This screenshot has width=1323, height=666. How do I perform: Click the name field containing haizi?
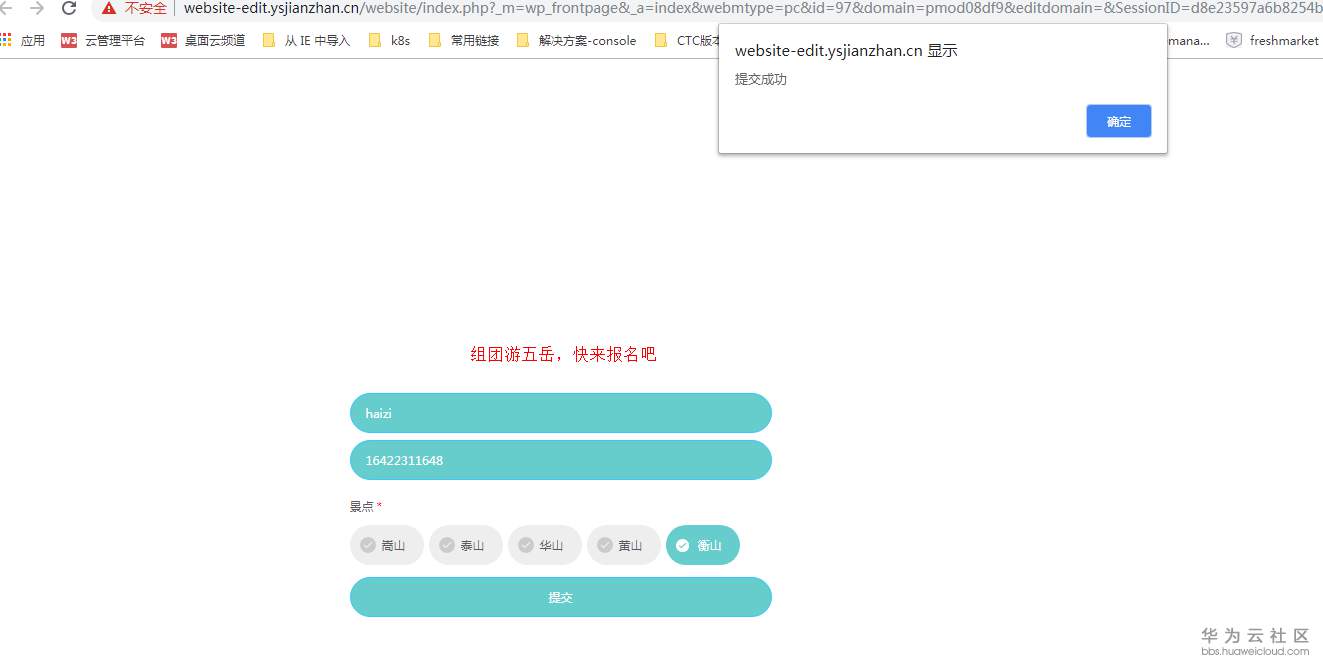(x=560, y=412)
